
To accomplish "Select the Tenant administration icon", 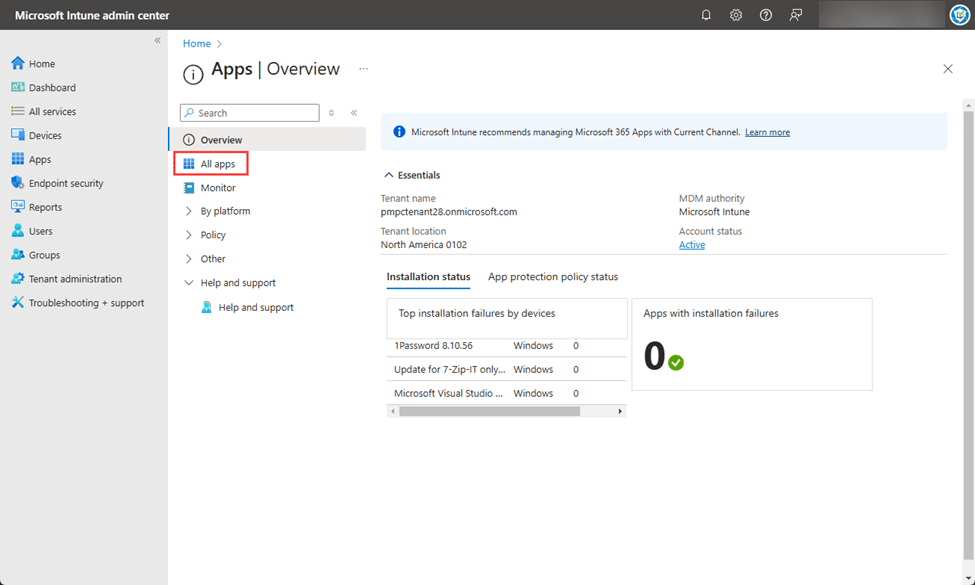I will (x=18, y=279).
